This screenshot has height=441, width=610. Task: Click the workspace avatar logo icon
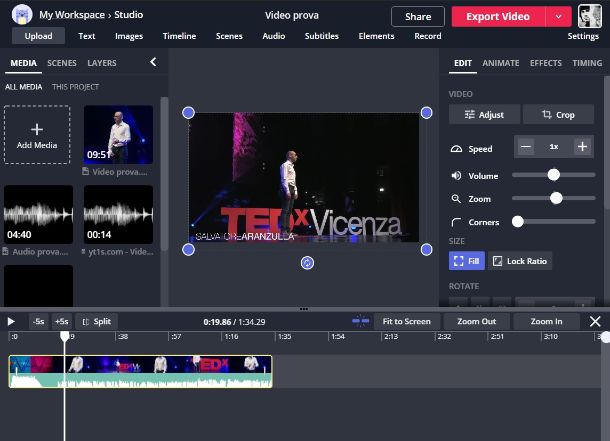click(22, 14)
